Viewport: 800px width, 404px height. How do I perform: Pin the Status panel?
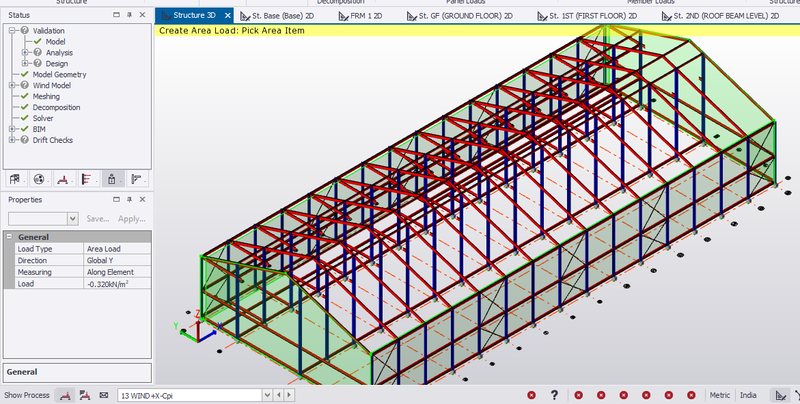129,15
